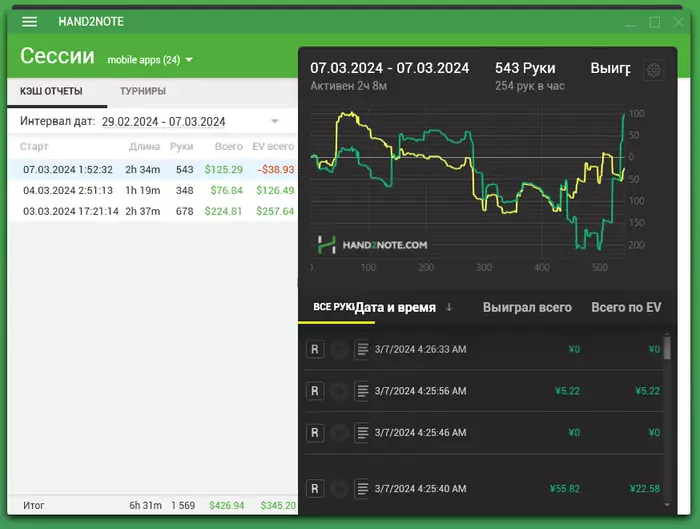This screenshot has height=529, width=700.
Task: Open text history of 4:25:46 AM hand
Action: (362, 433)
